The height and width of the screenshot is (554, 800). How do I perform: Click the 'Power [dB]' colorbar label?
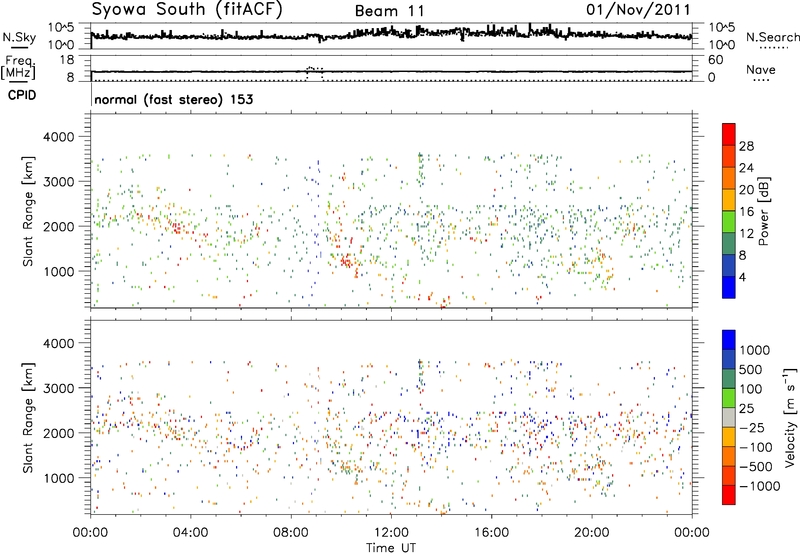pos(764,211)
